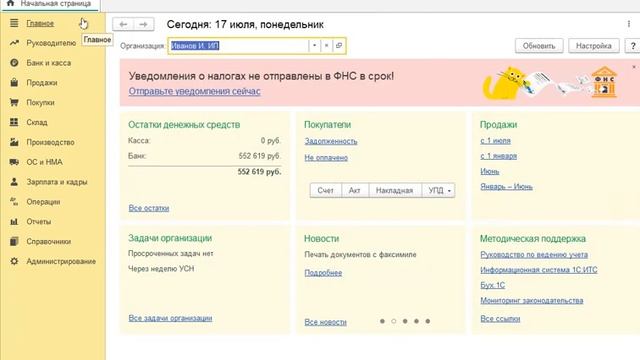640x360 pixels.
Task: Select the last news pagination dot
Action: coord(428,321)
